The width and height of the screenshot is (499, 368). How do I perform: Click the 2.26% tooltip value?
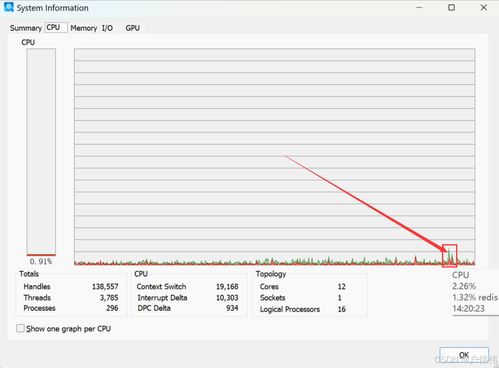[x=464, y=286]
